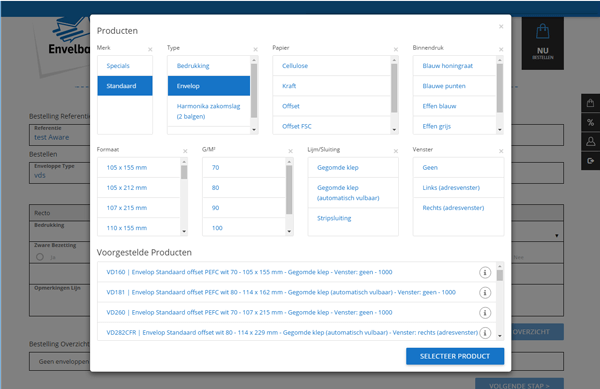This screenshot has height=389, width=600.
Task: Select Cellulose paper
Action: click(332, 66)
